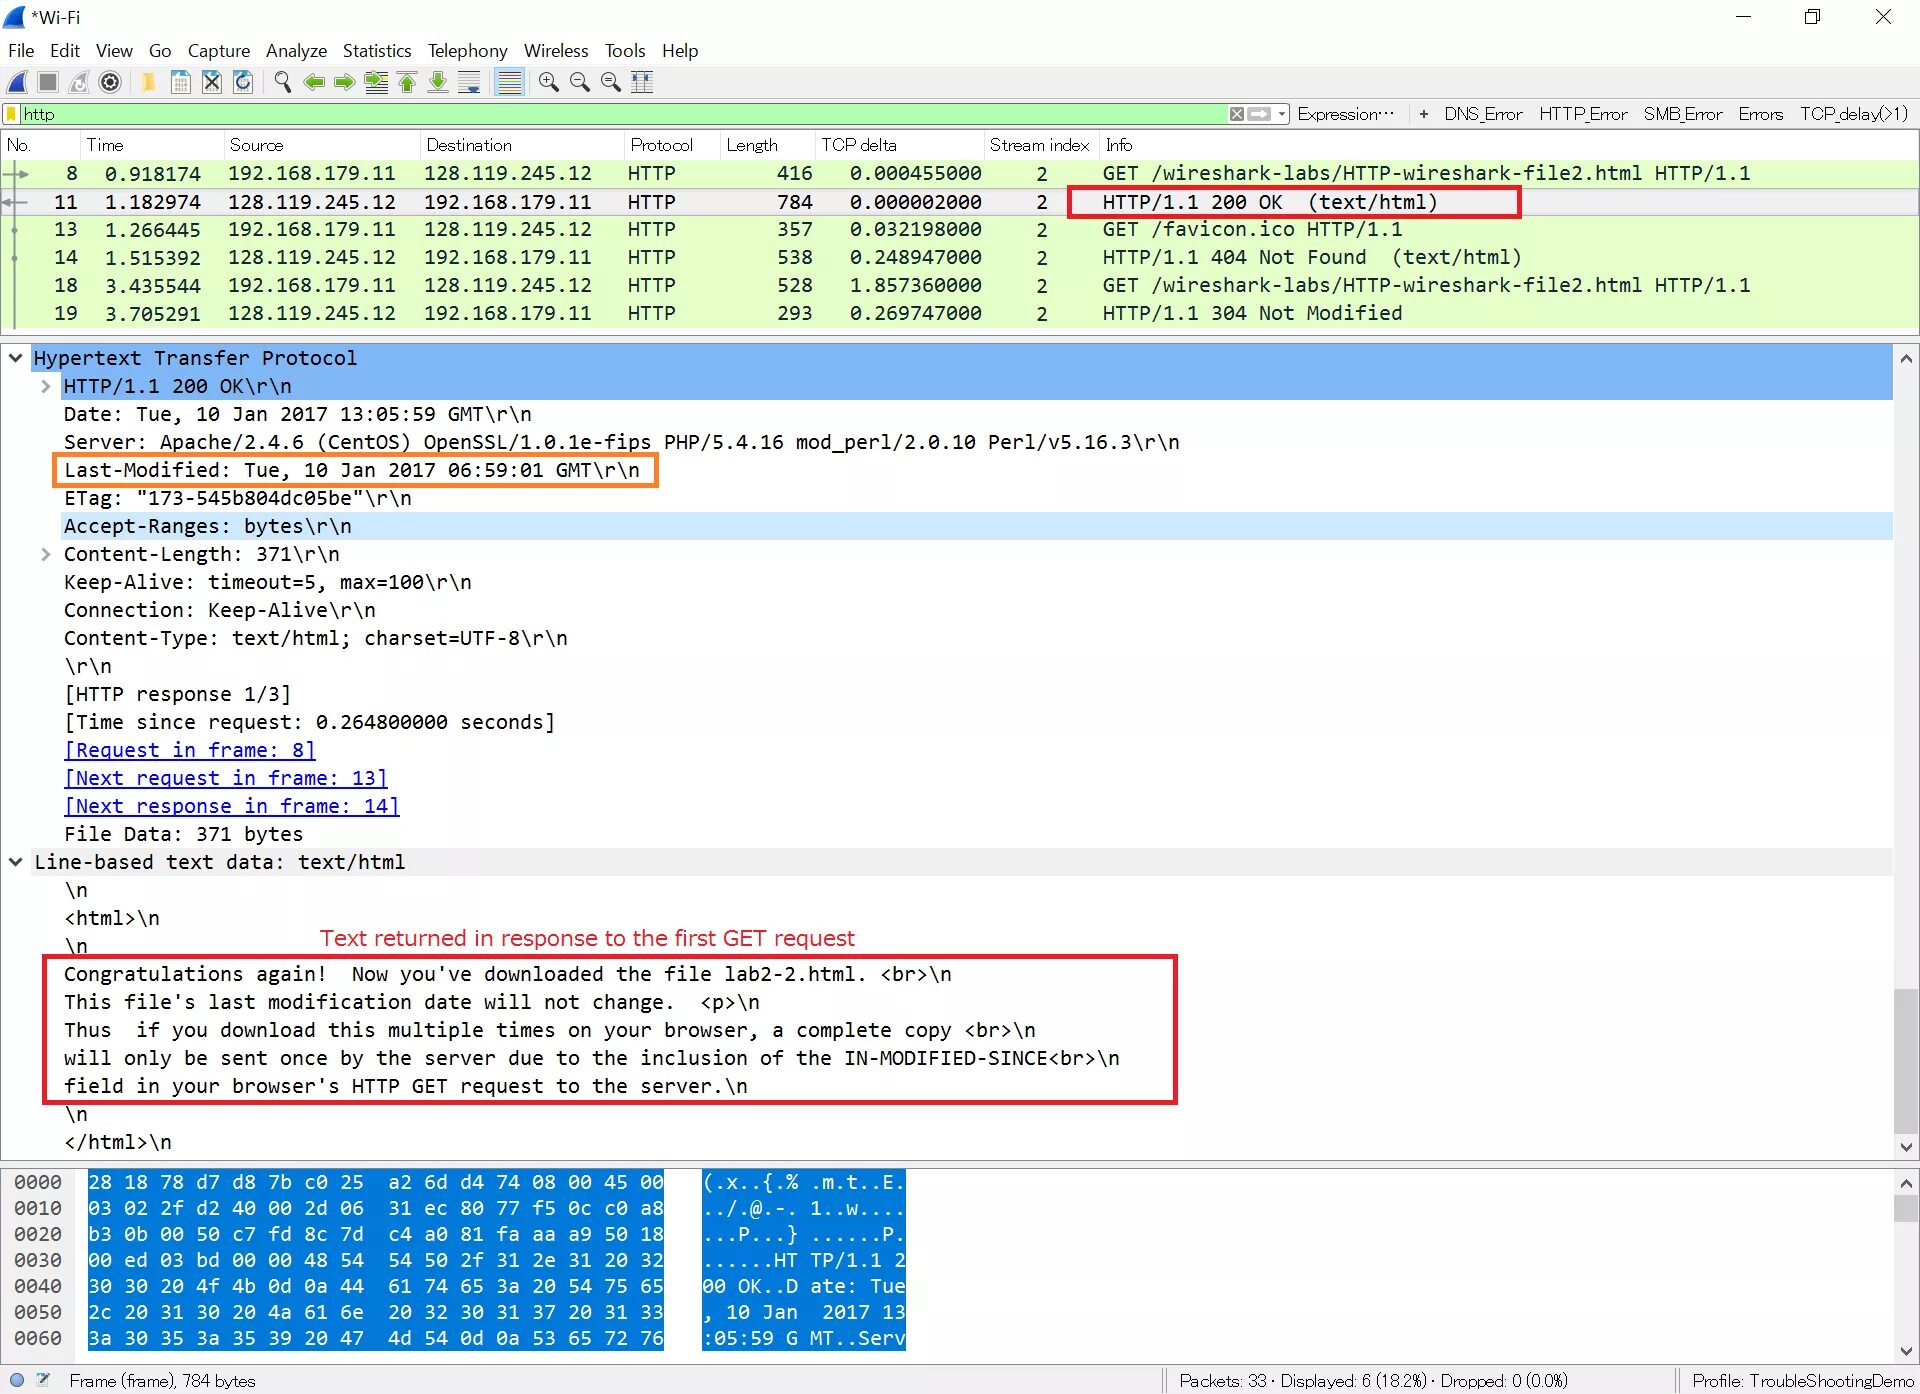Collapse the Hypertext Transfer Protocol tree
The width and height of the screenshot is (1920, 1394).
[x=16, y=358]
